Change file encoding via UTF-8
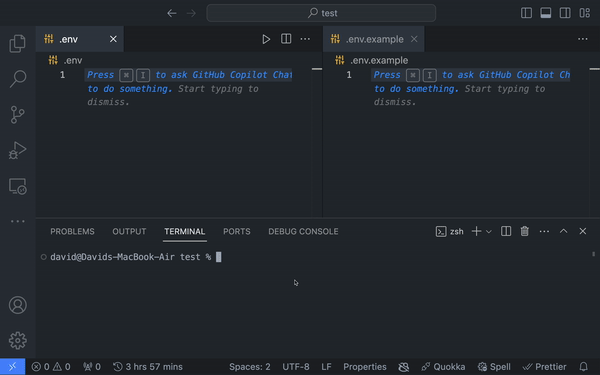Screen dimensions: 600x375 [296, 367]
